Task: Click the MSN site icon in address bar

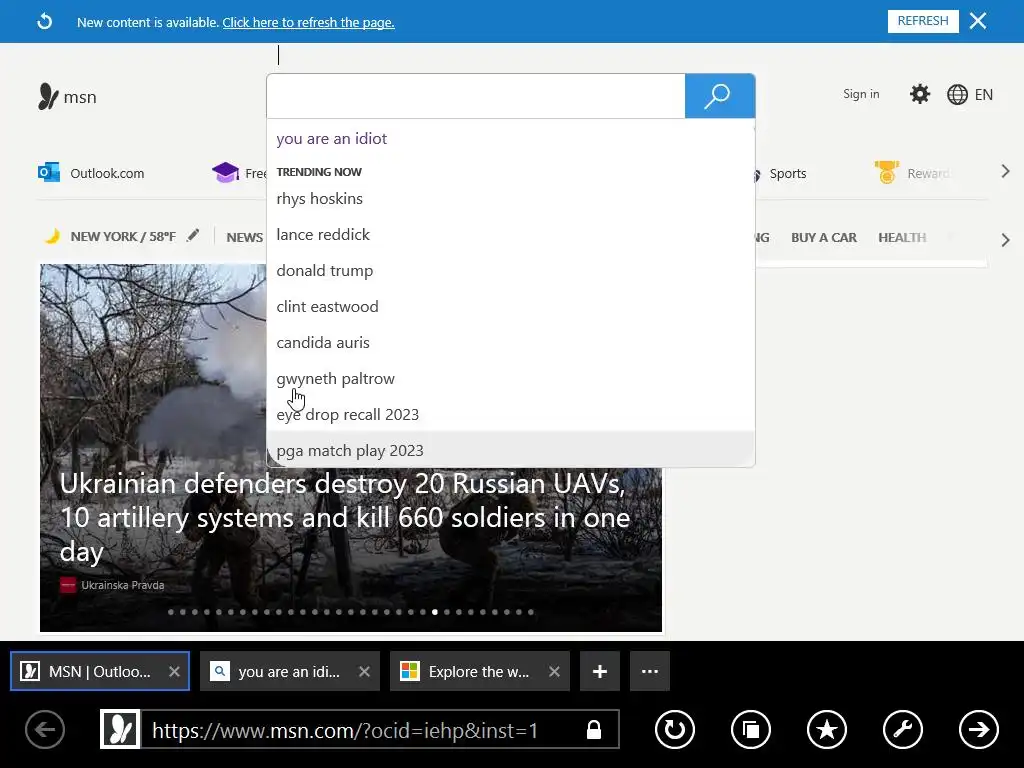Action: click(120, 729)
